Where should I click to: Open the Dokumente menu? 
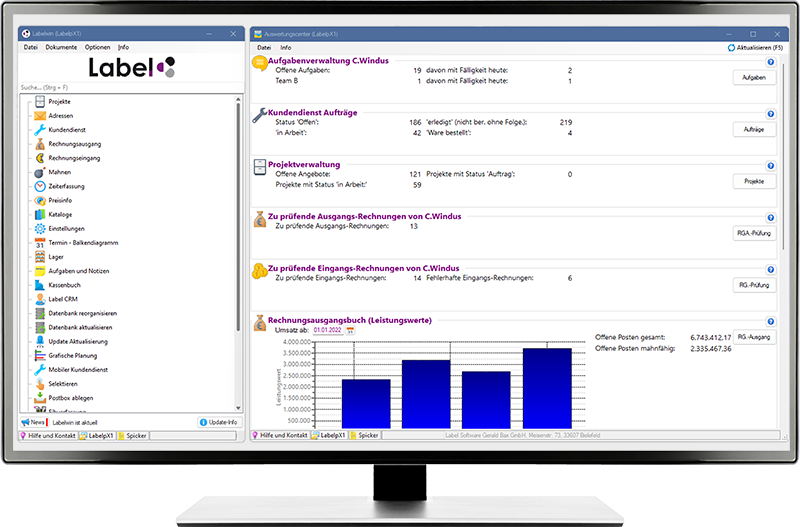(x=61, y=47)
